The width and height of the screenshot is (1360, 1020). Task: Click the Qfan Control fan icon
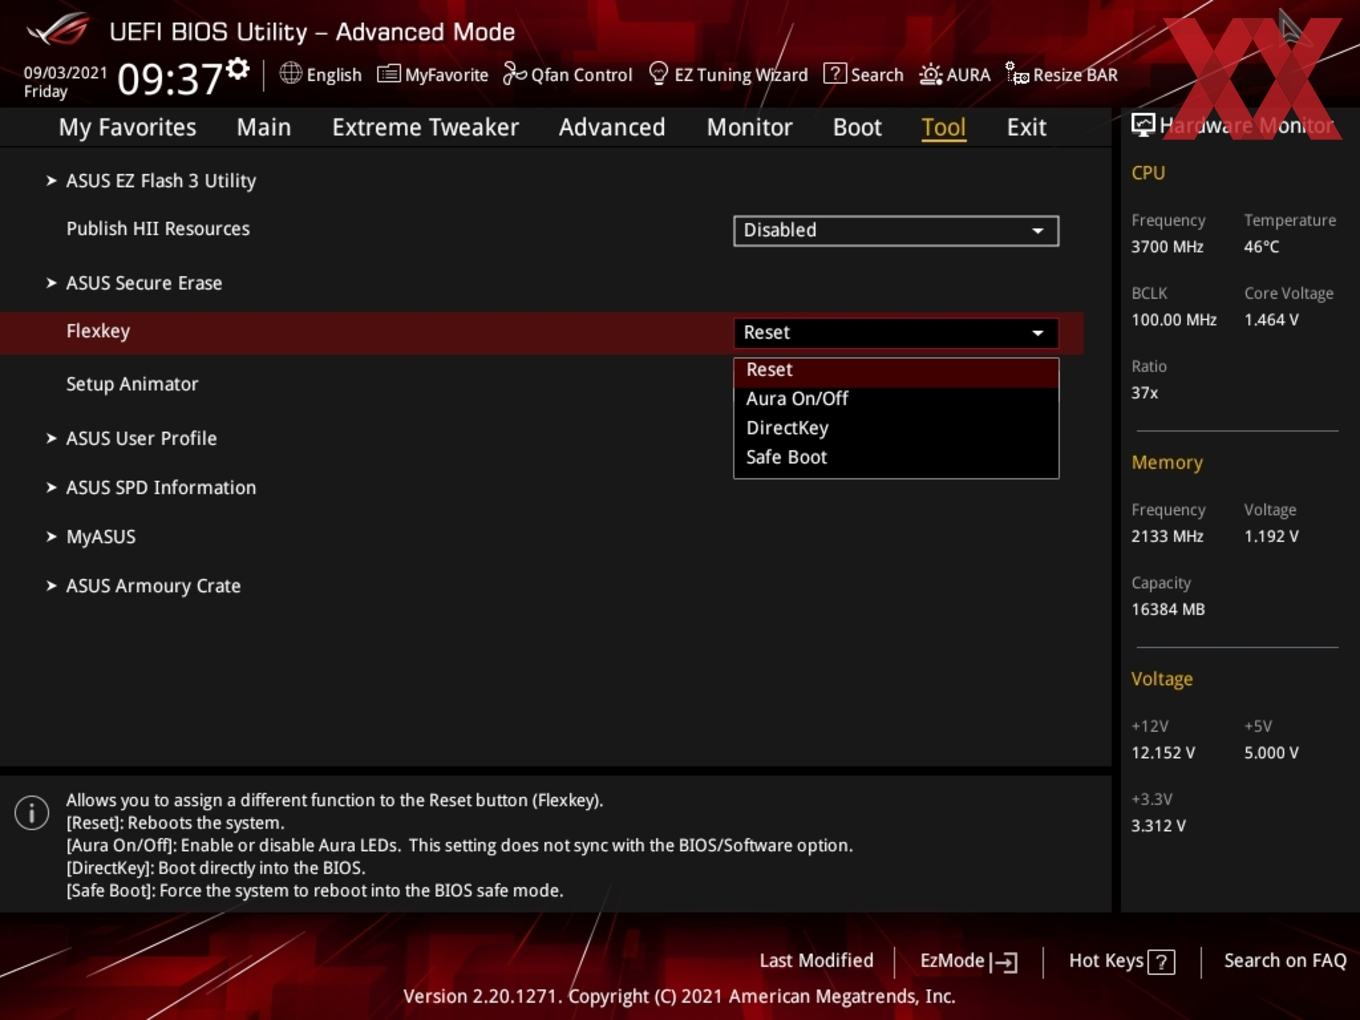click(514, 73)
